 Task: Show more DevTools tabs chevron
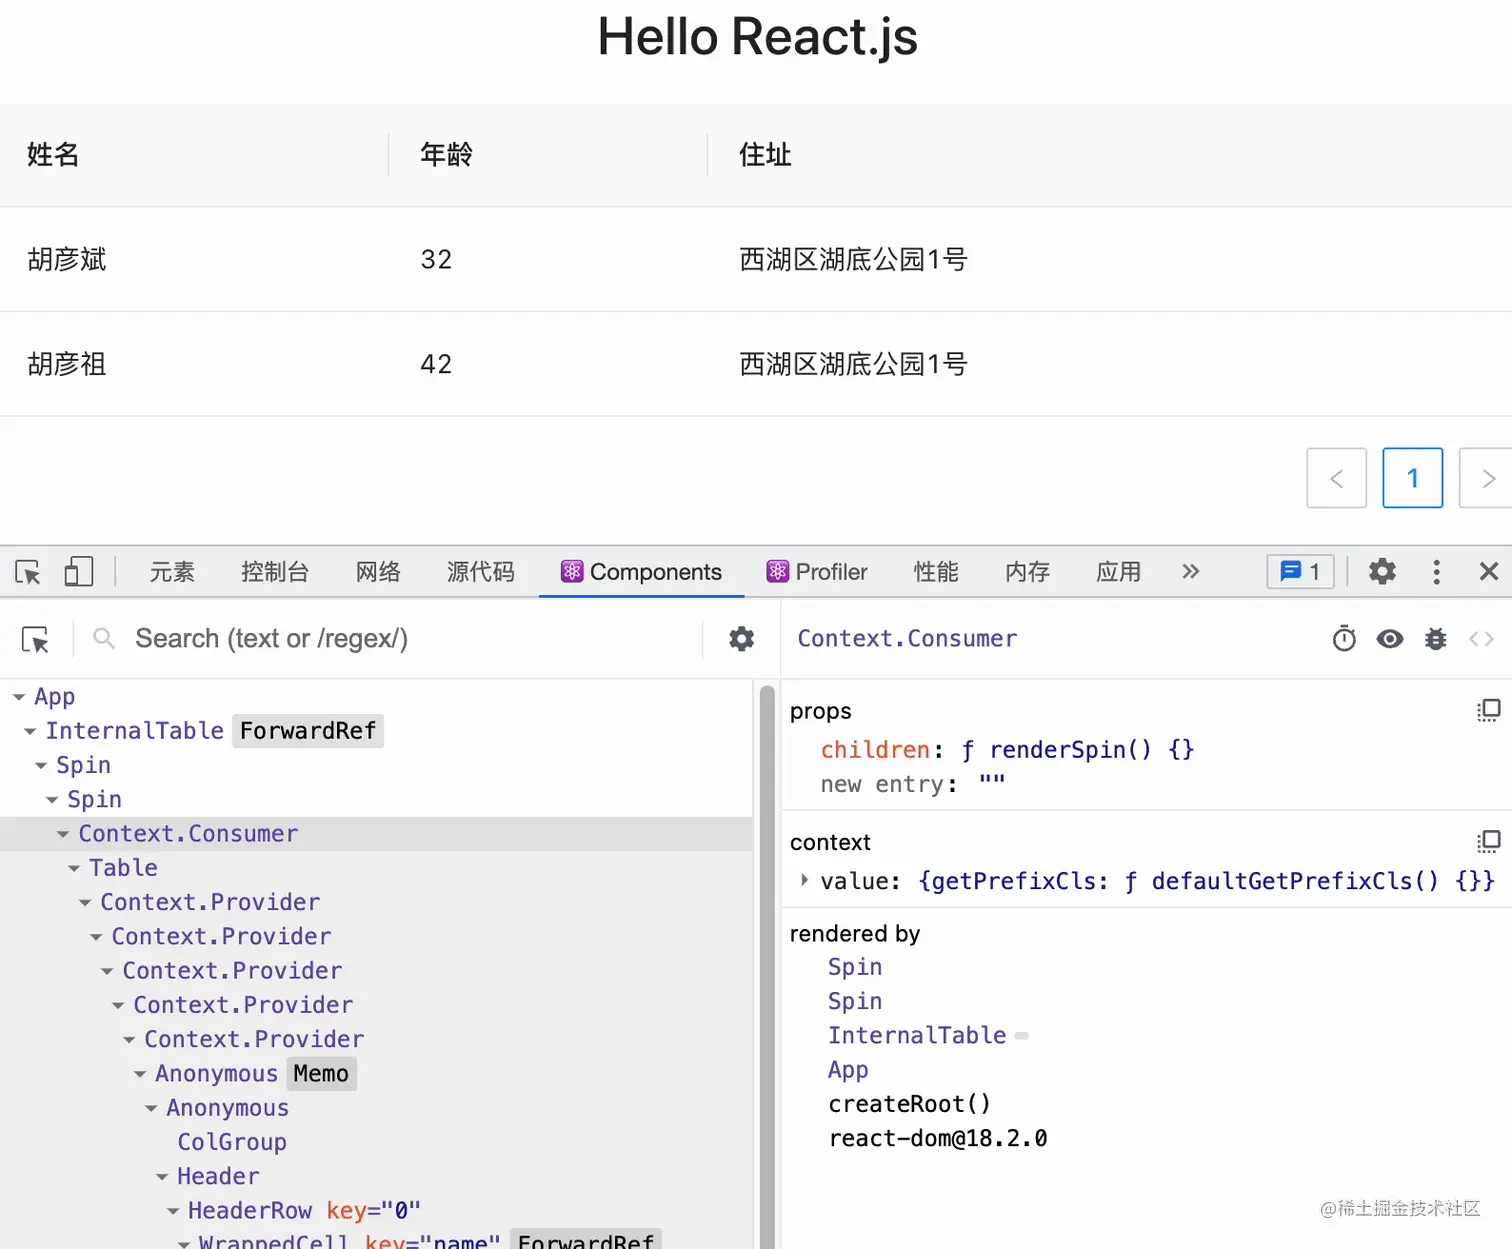[x=1190, y=572]
